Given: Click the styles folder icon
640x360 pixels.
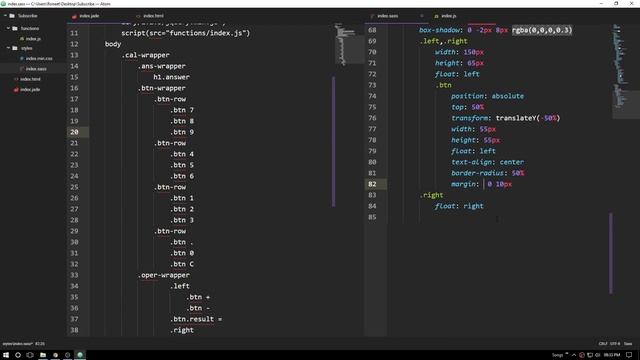Looking at the screenshot, I should pos(15,48).
